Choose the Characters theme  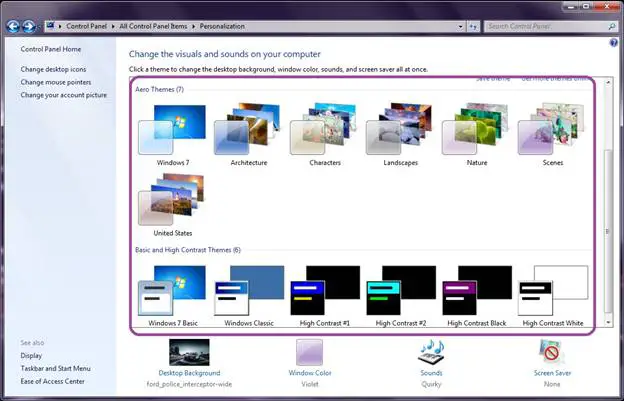coord(324,135)
